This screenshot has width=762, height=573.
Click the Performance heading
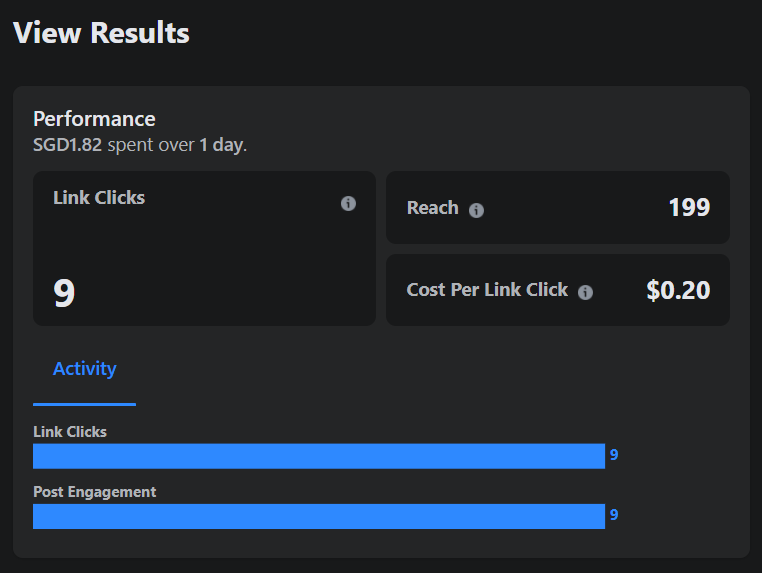[94, 120]
